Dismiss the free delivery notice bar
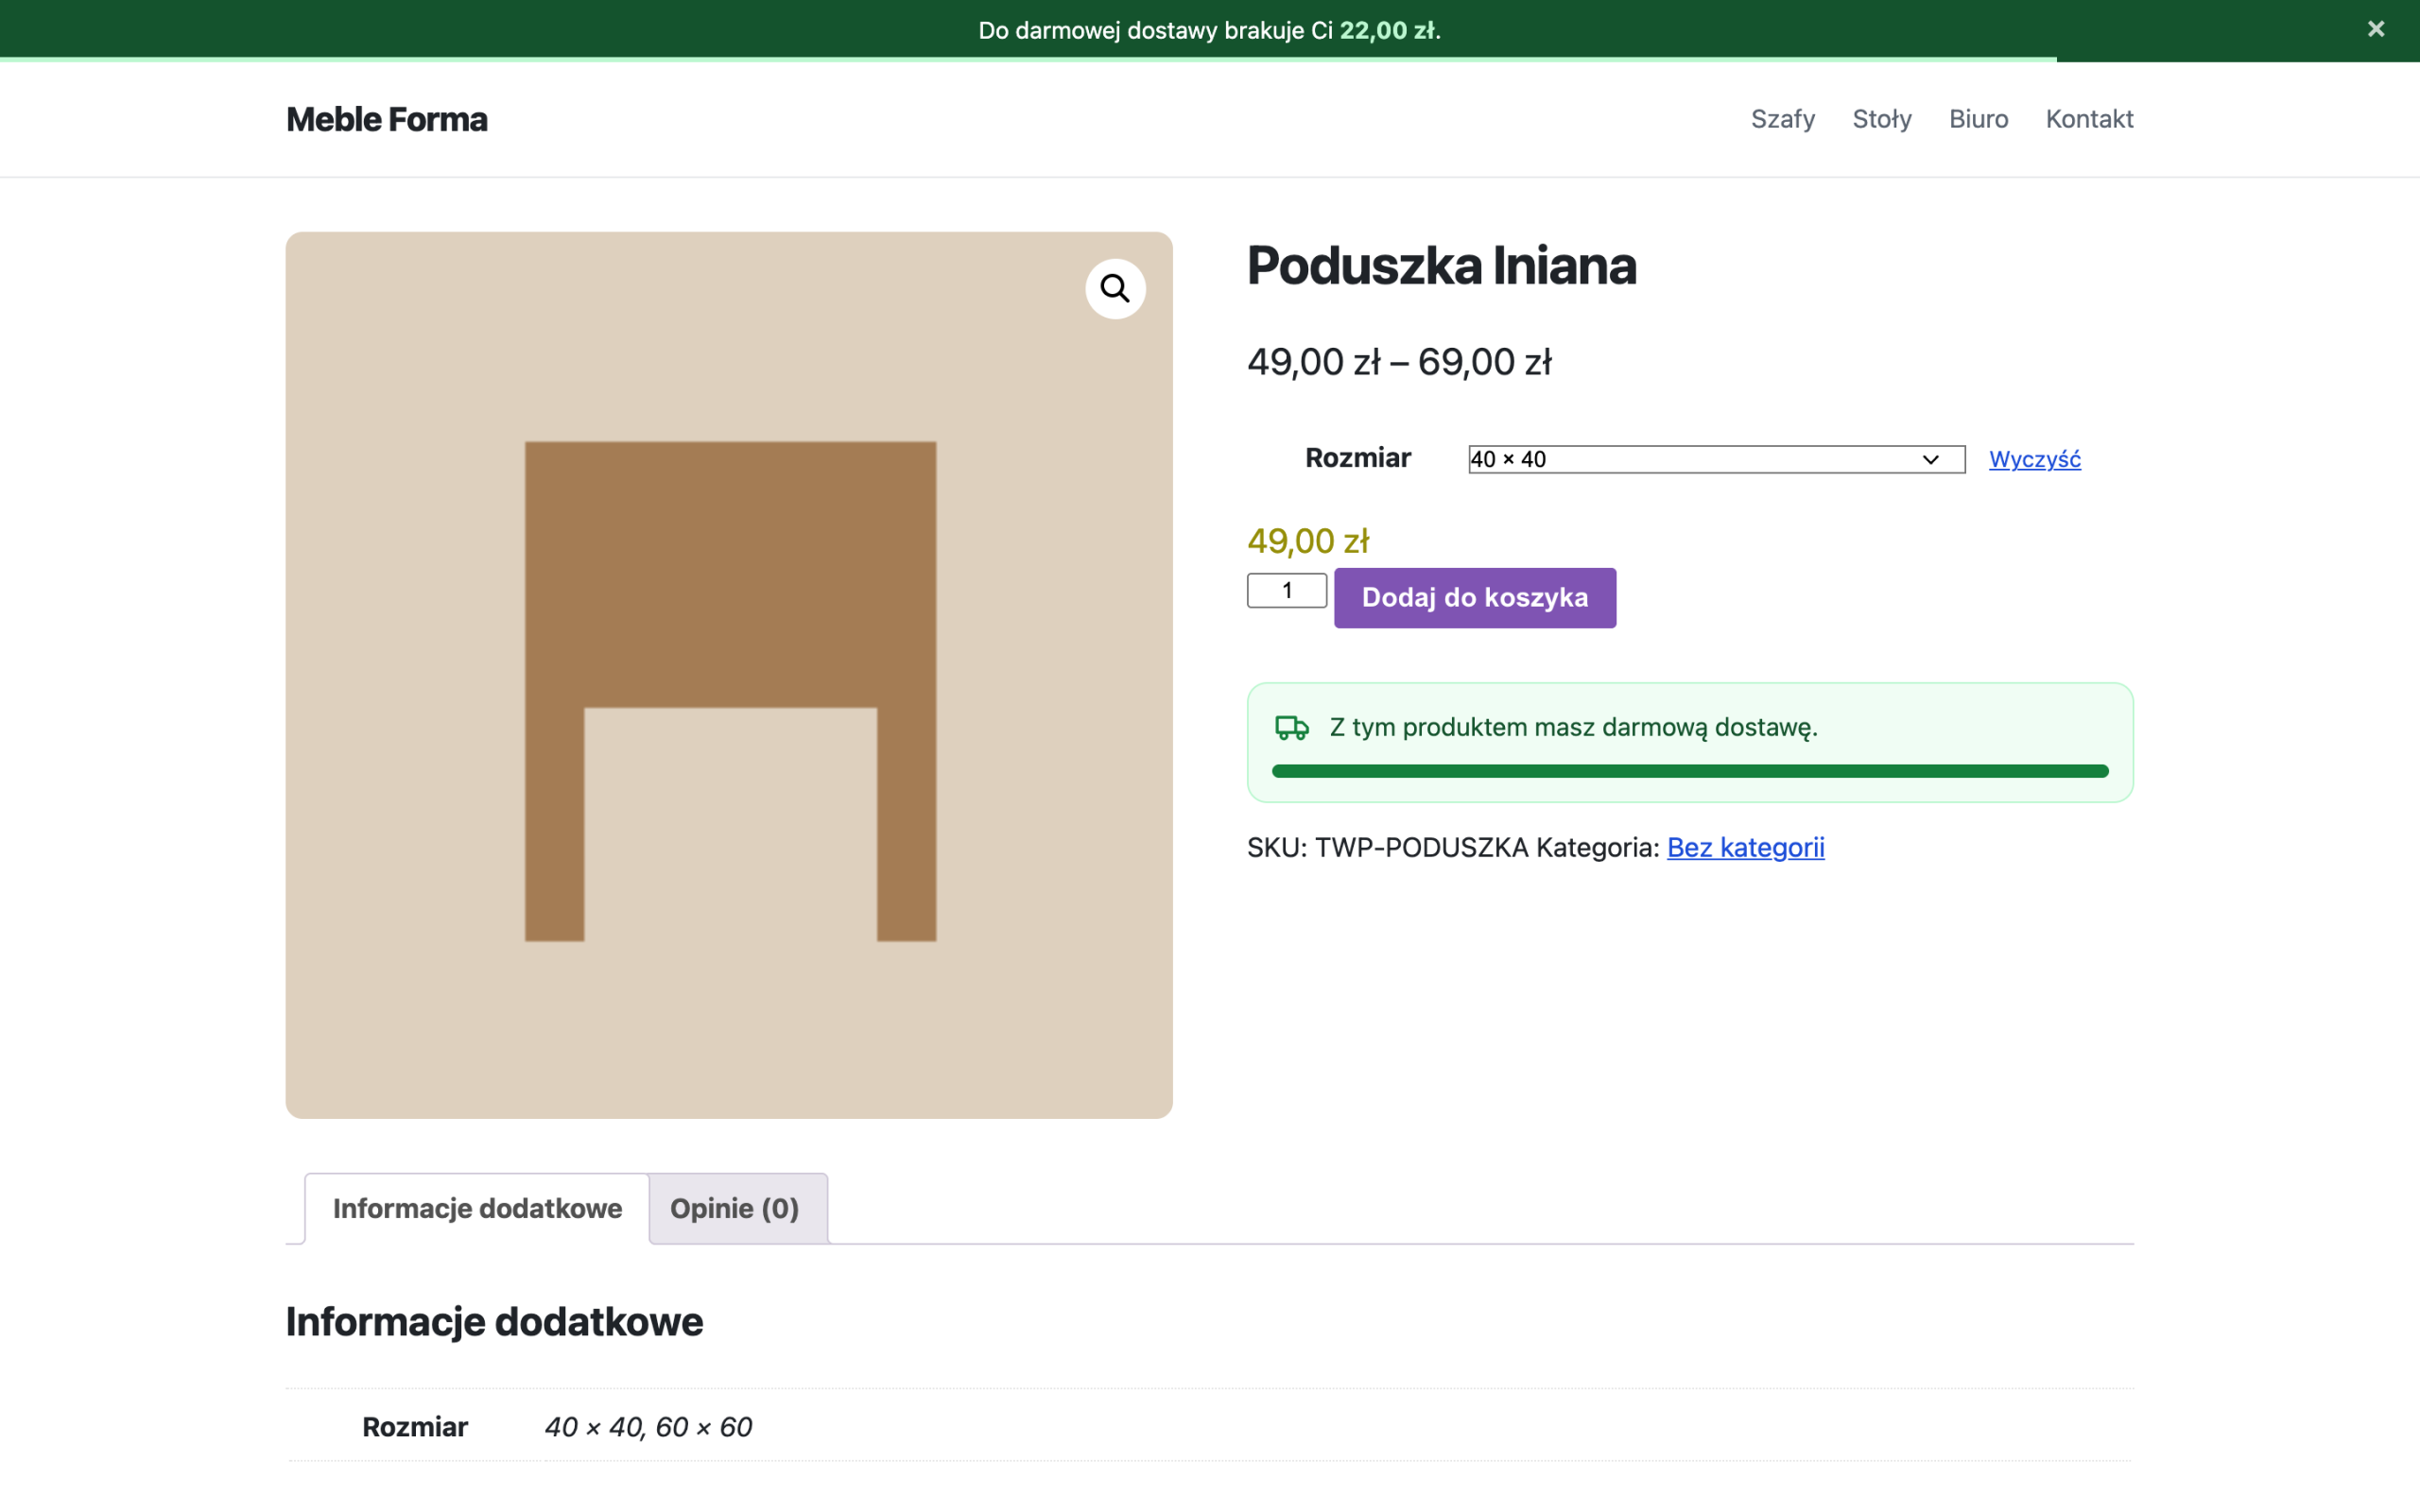Image resolution: width=2420 pixels, height=1512 pixels. click(x=2375, y=29)
